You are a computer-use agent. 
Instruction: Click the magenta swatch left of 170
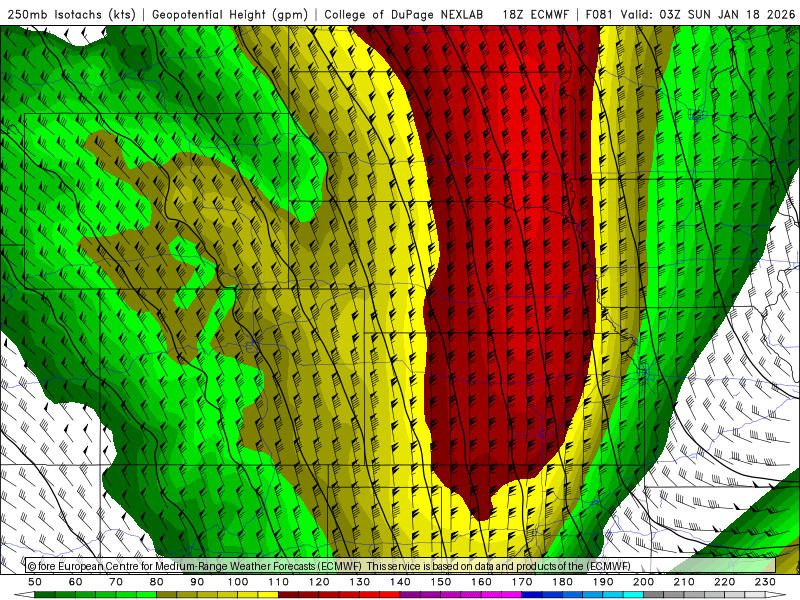[512, 595]
